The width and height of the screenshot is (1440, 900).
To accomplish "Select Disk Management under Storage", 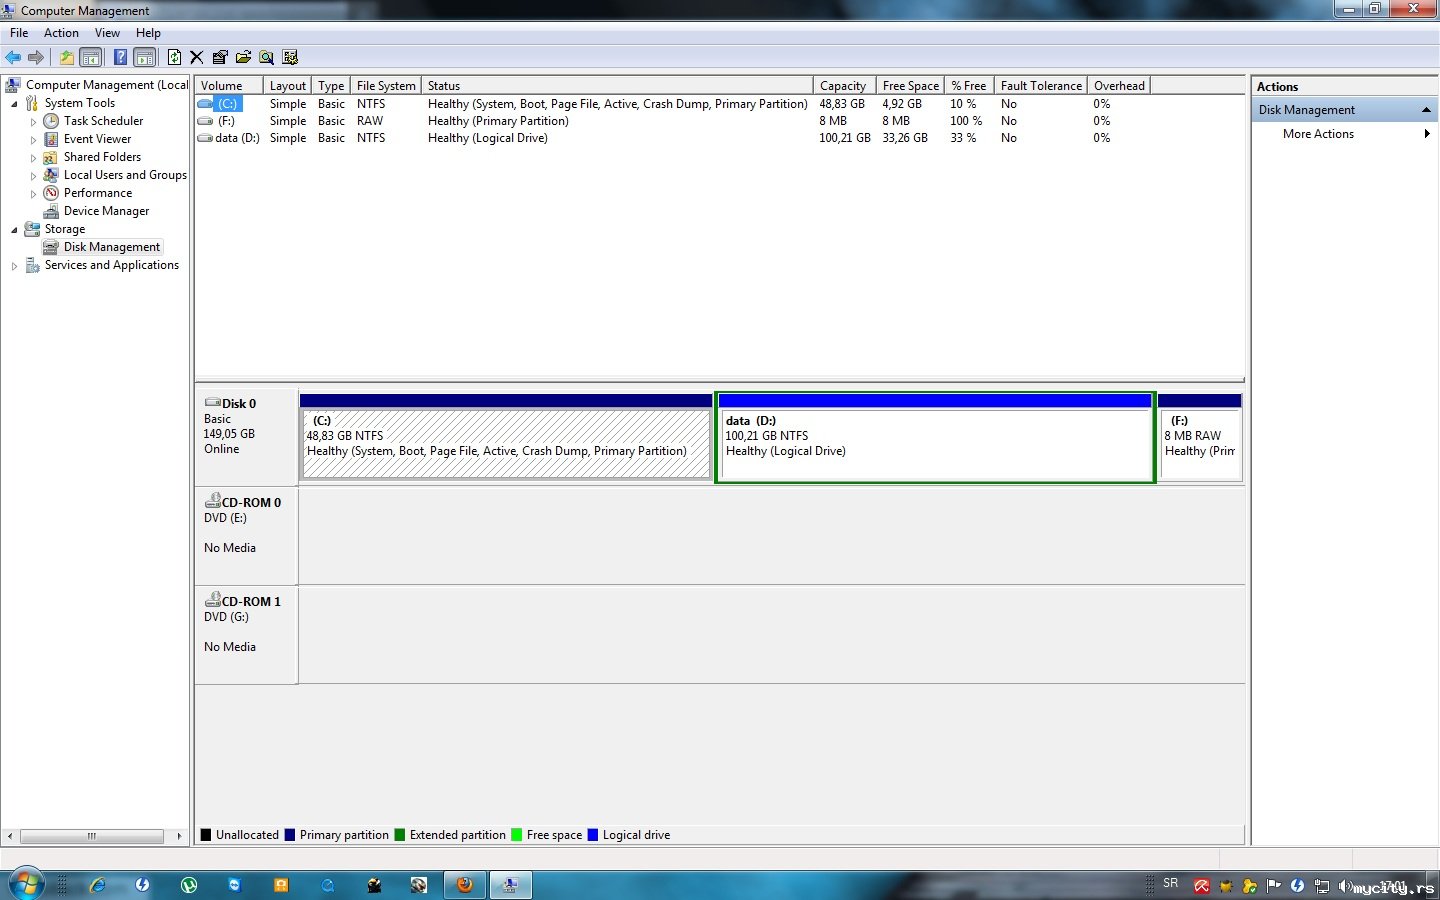I will (x=111, y=247).
